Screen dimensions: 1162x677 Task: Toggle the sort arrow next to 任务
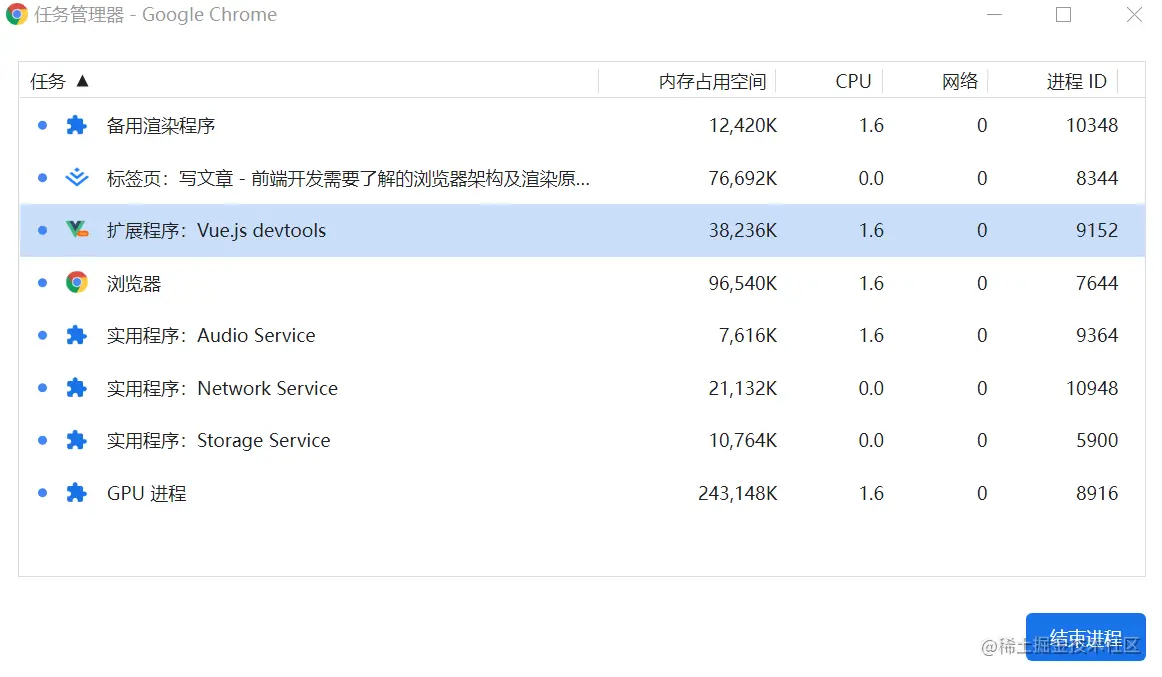pyautogui.click(x=82, y=81)
